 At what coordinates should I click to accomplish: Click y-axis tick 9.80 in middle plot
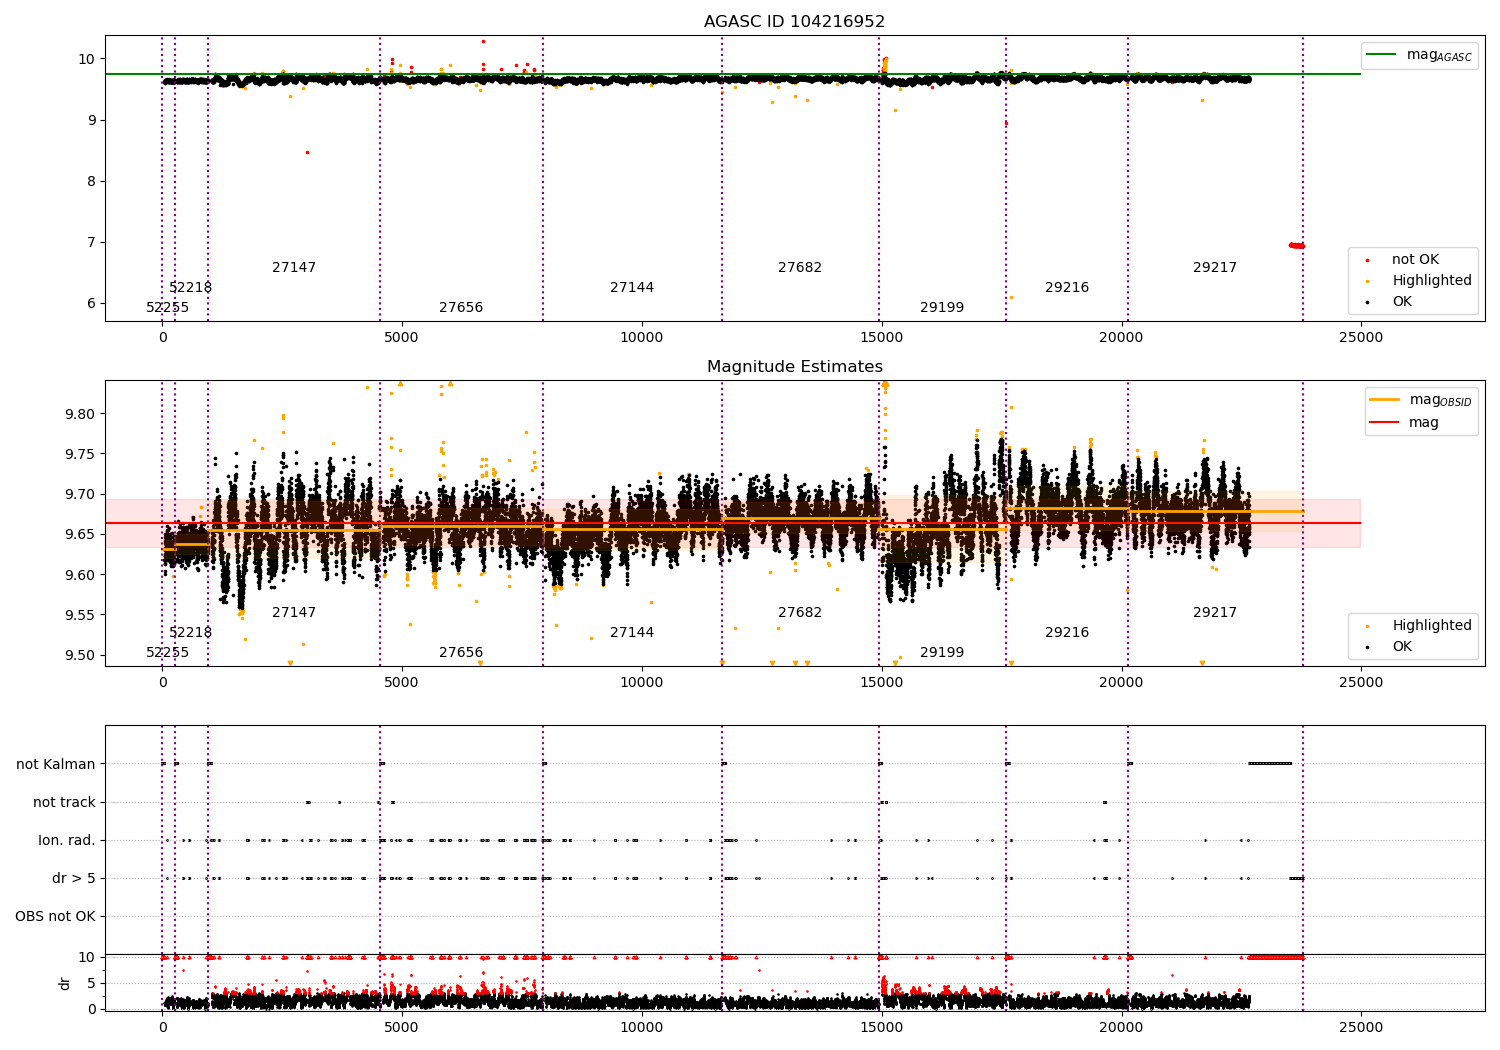point(82,414)
